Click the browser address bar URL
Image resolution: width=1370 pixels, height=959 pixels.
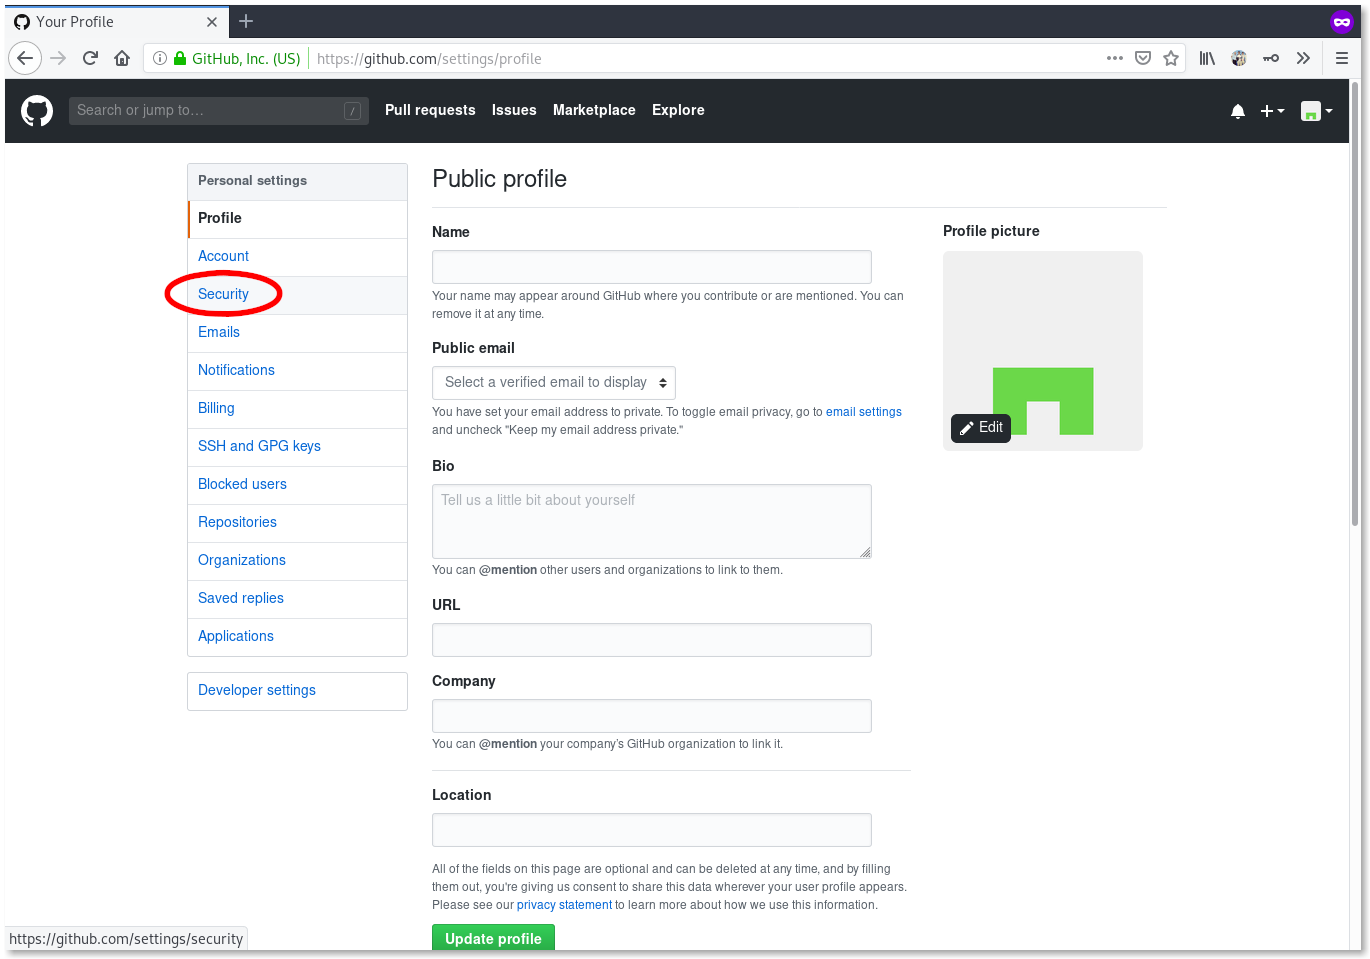coord(429,59)
